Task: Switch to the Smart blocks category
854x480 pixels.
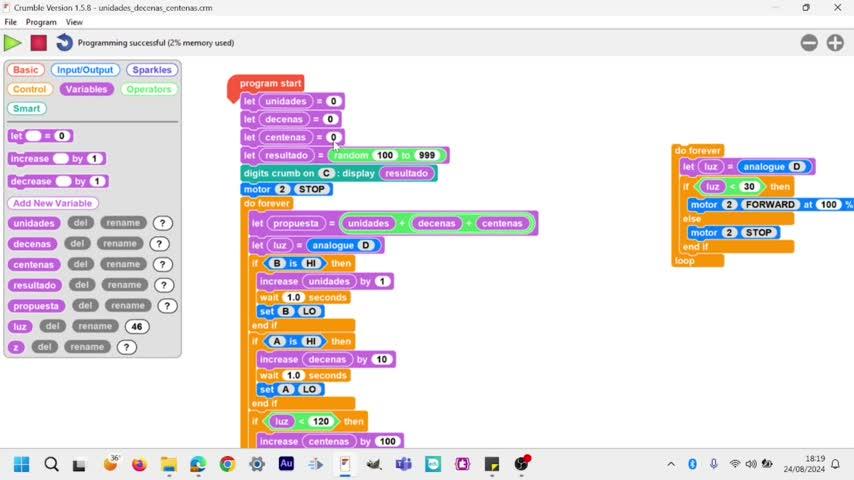Action: pyautogui.click(x=27, y=108)
